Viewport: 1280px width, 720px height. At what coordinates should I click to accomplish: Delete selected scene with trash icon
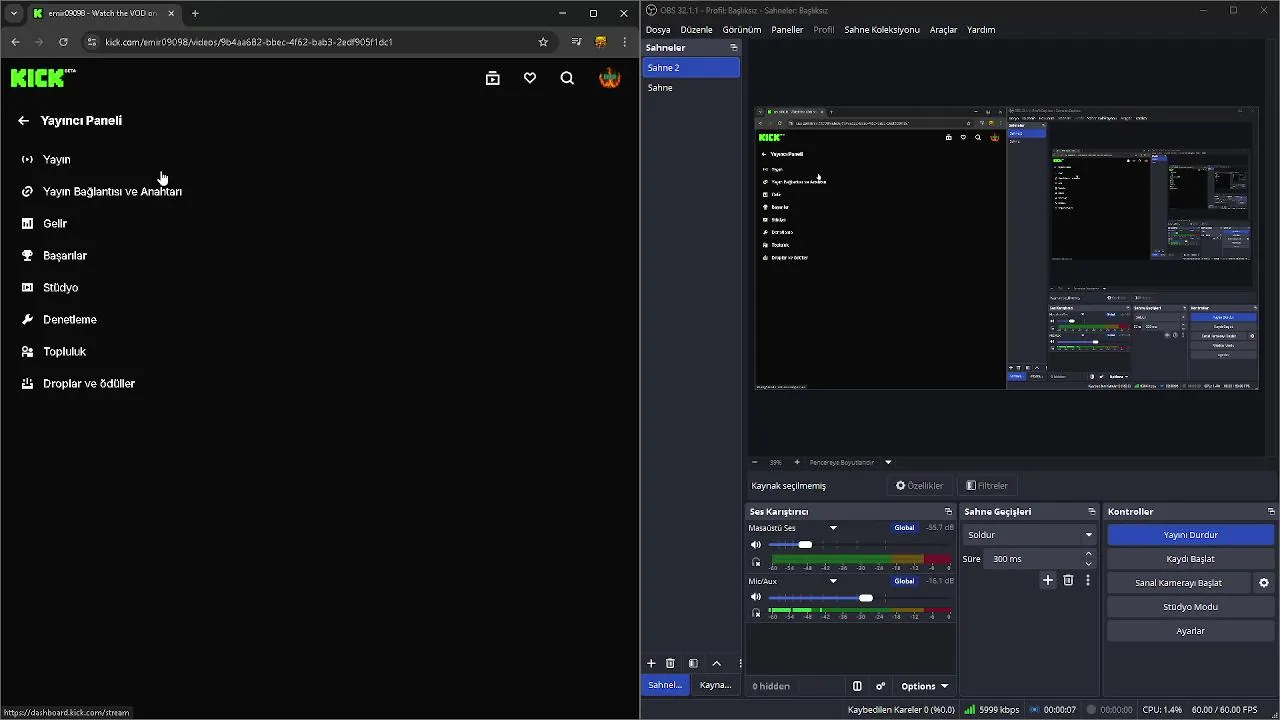(670, 663)
